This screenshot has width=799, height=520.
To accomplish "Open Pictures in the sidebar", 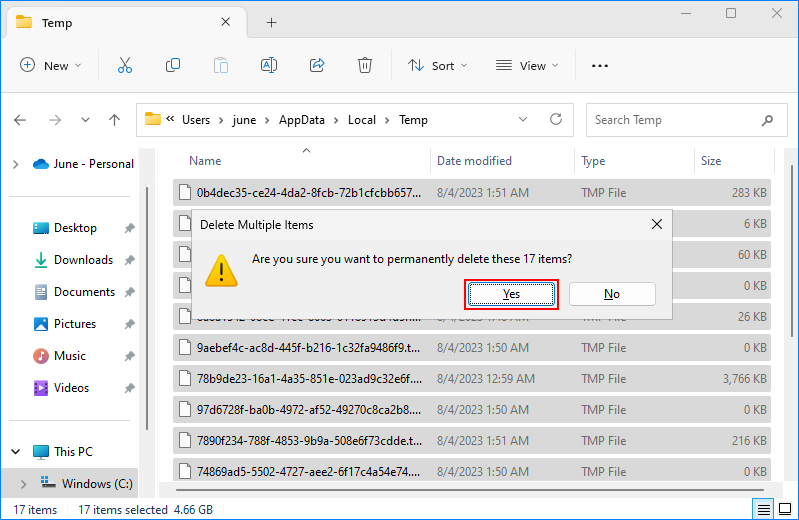I will 65,324.
